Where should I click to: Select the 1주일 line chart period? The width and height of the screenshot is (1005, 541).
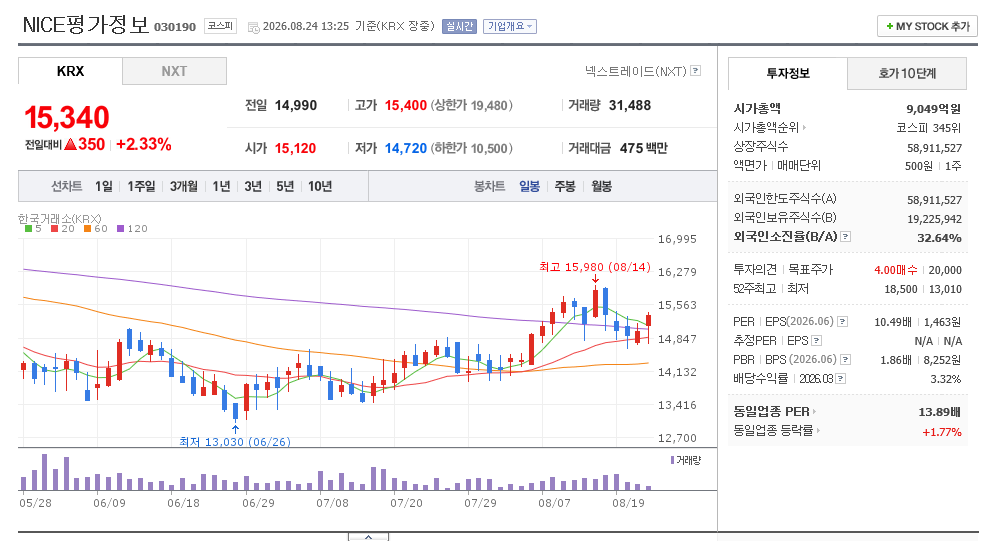[x=141, y=187]
